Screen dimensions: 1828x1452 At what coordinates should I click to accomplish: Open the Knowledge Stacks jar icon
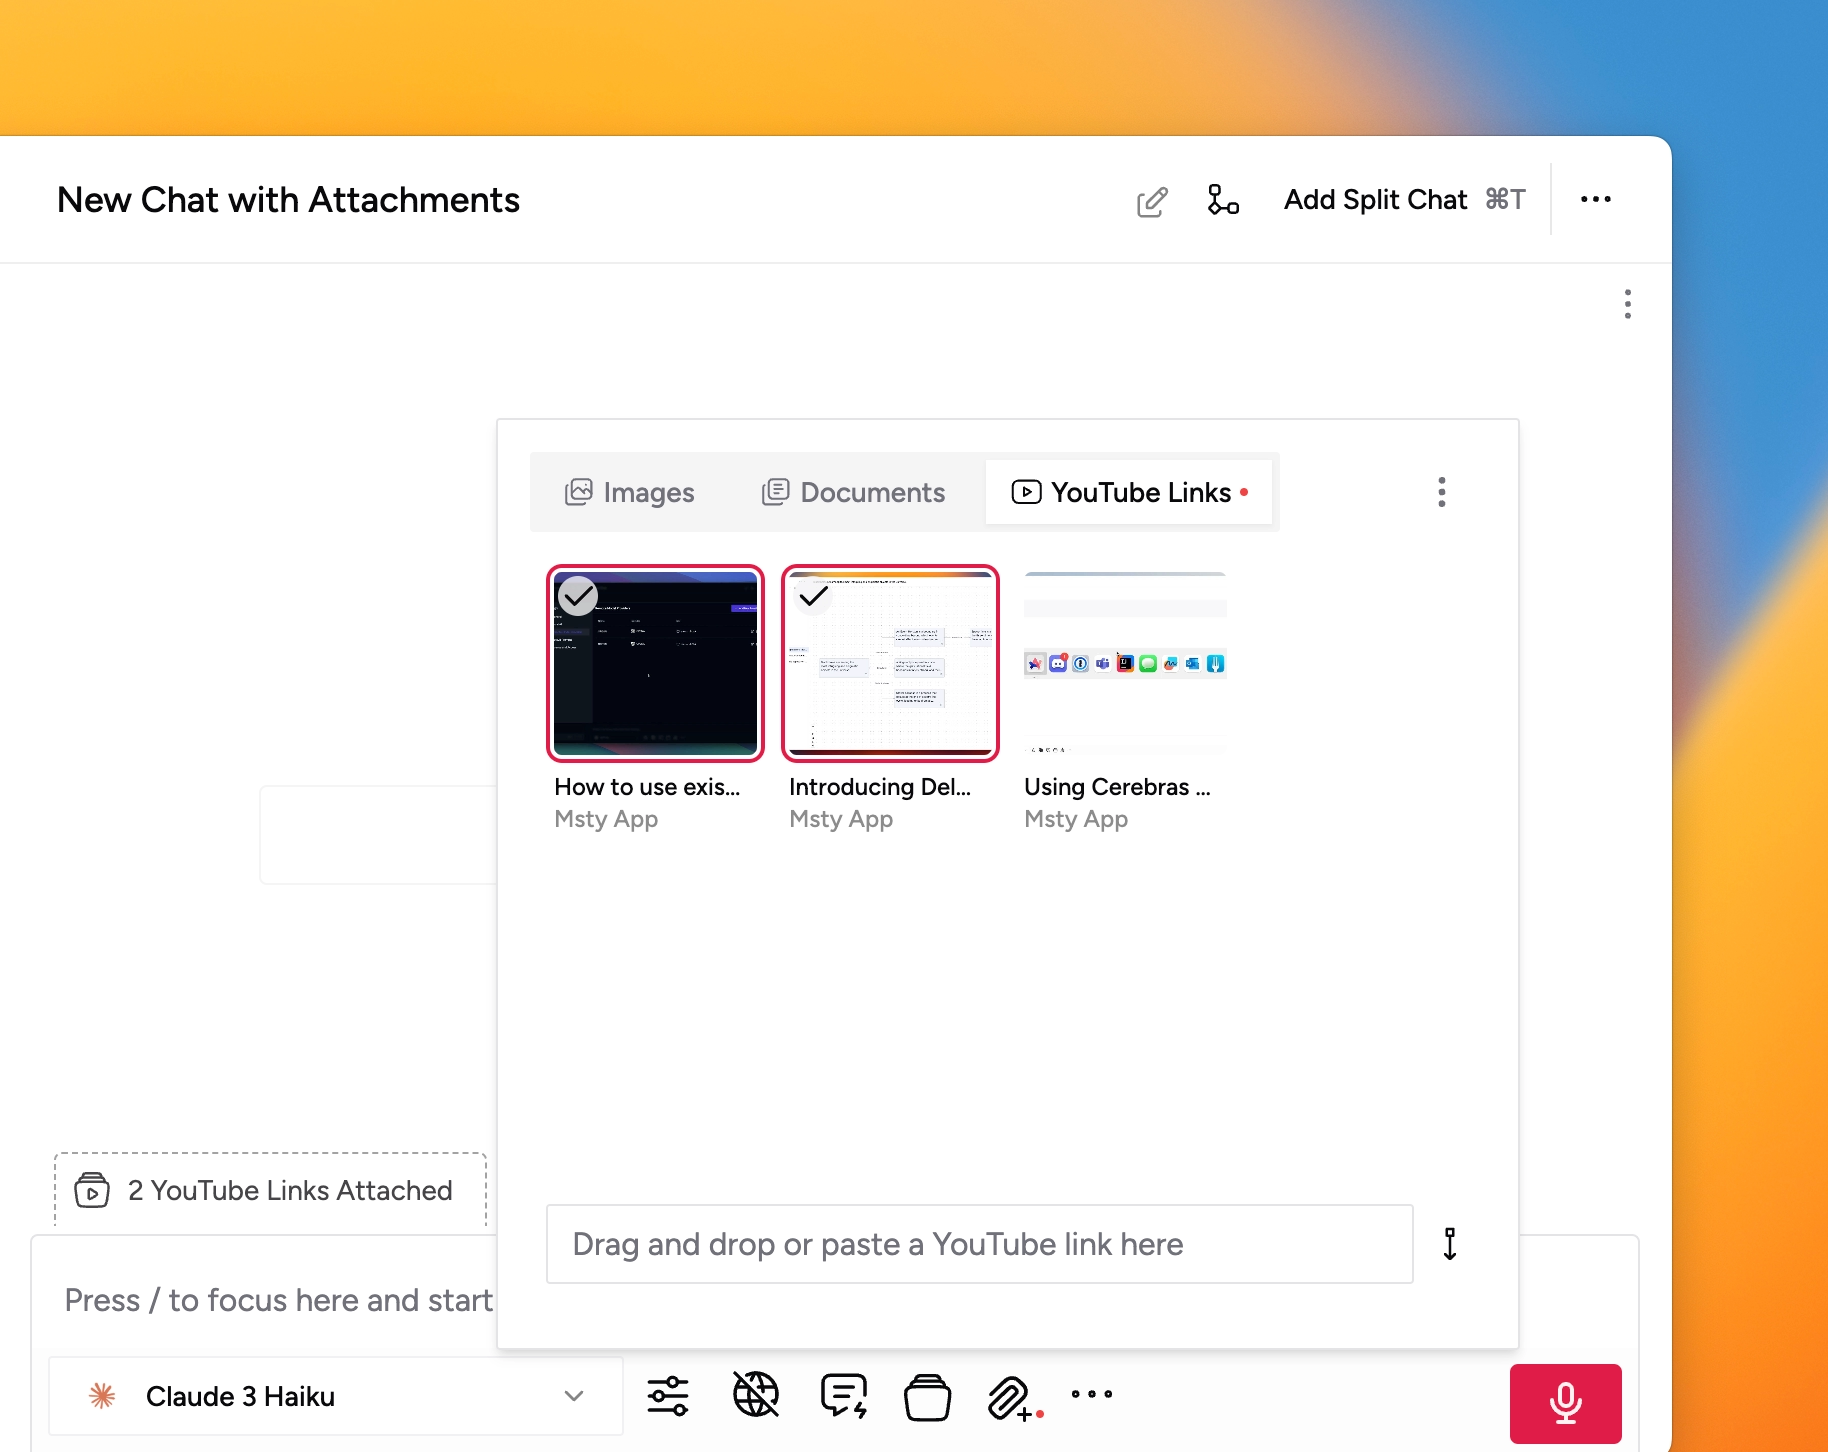tap(928, 1395)
